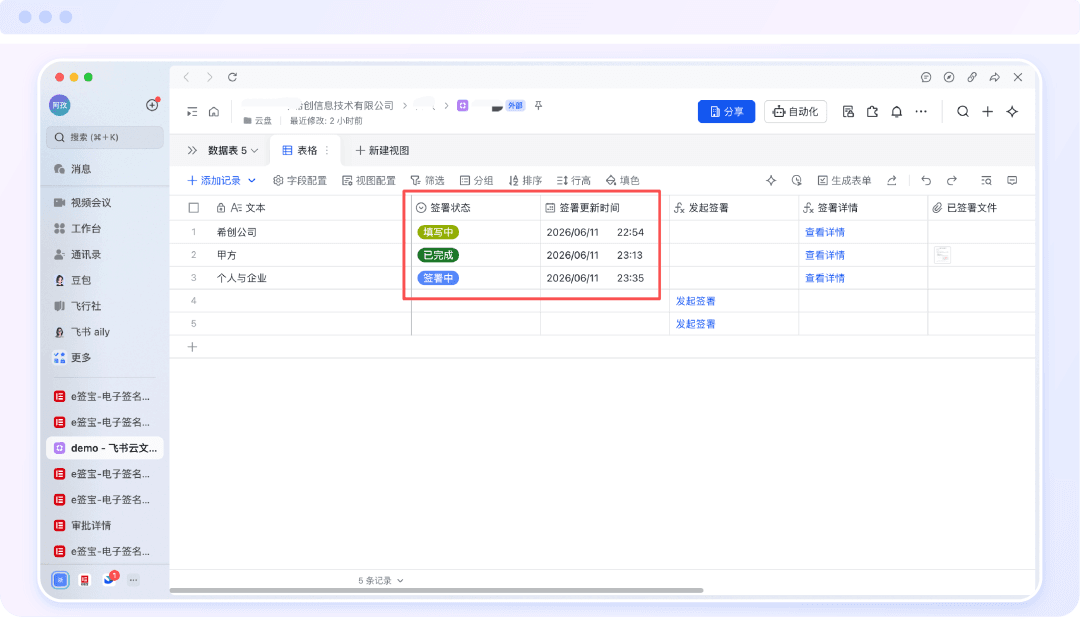This screenshot has width=1080, height=626.
Task: Open the extensions puzzle icon
Action: pos(872,112)
